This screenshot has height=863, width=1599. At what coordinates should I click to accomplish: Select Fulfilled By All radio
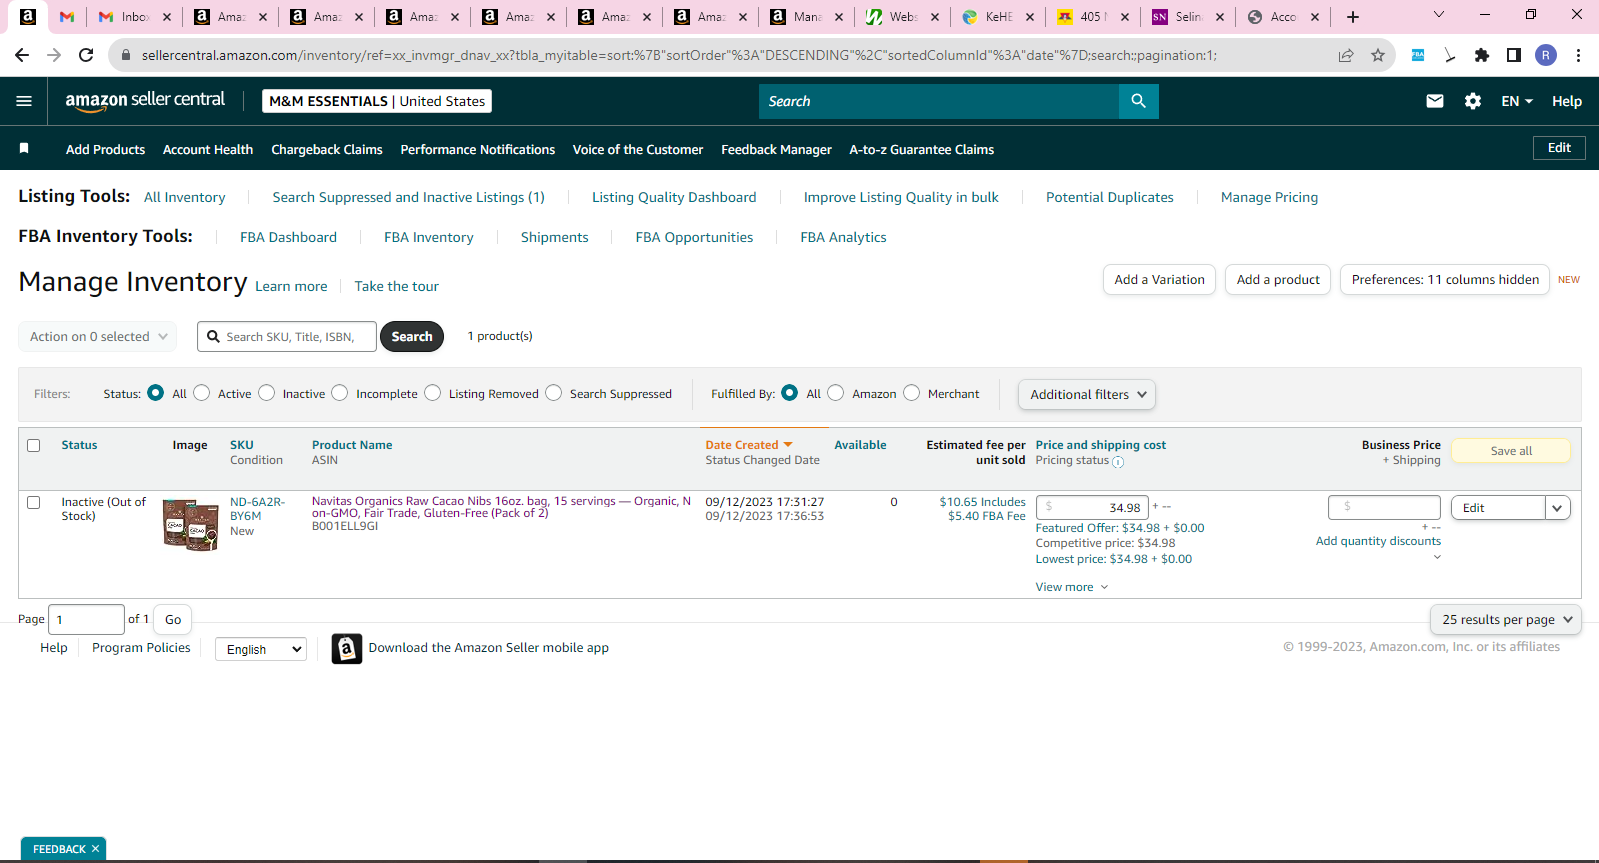pyautogui.click(x=790, y=393)
